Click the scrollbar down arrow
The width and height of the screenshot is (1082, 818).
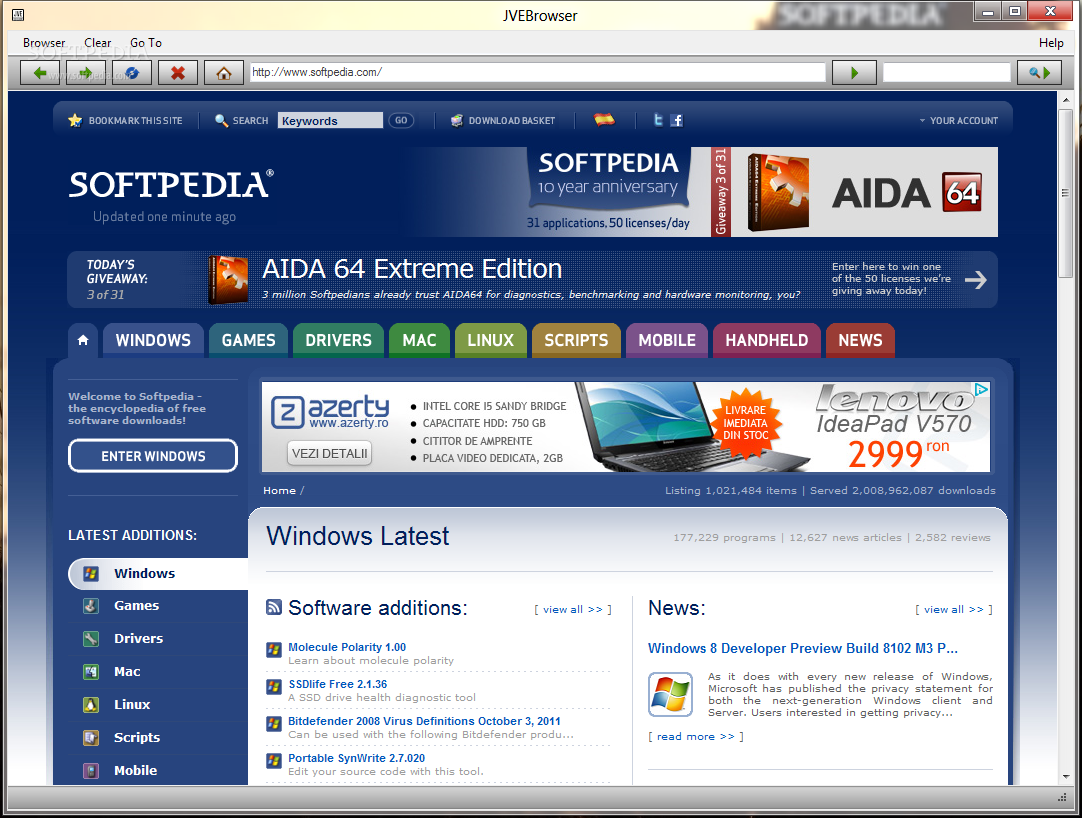(1066, 777)
